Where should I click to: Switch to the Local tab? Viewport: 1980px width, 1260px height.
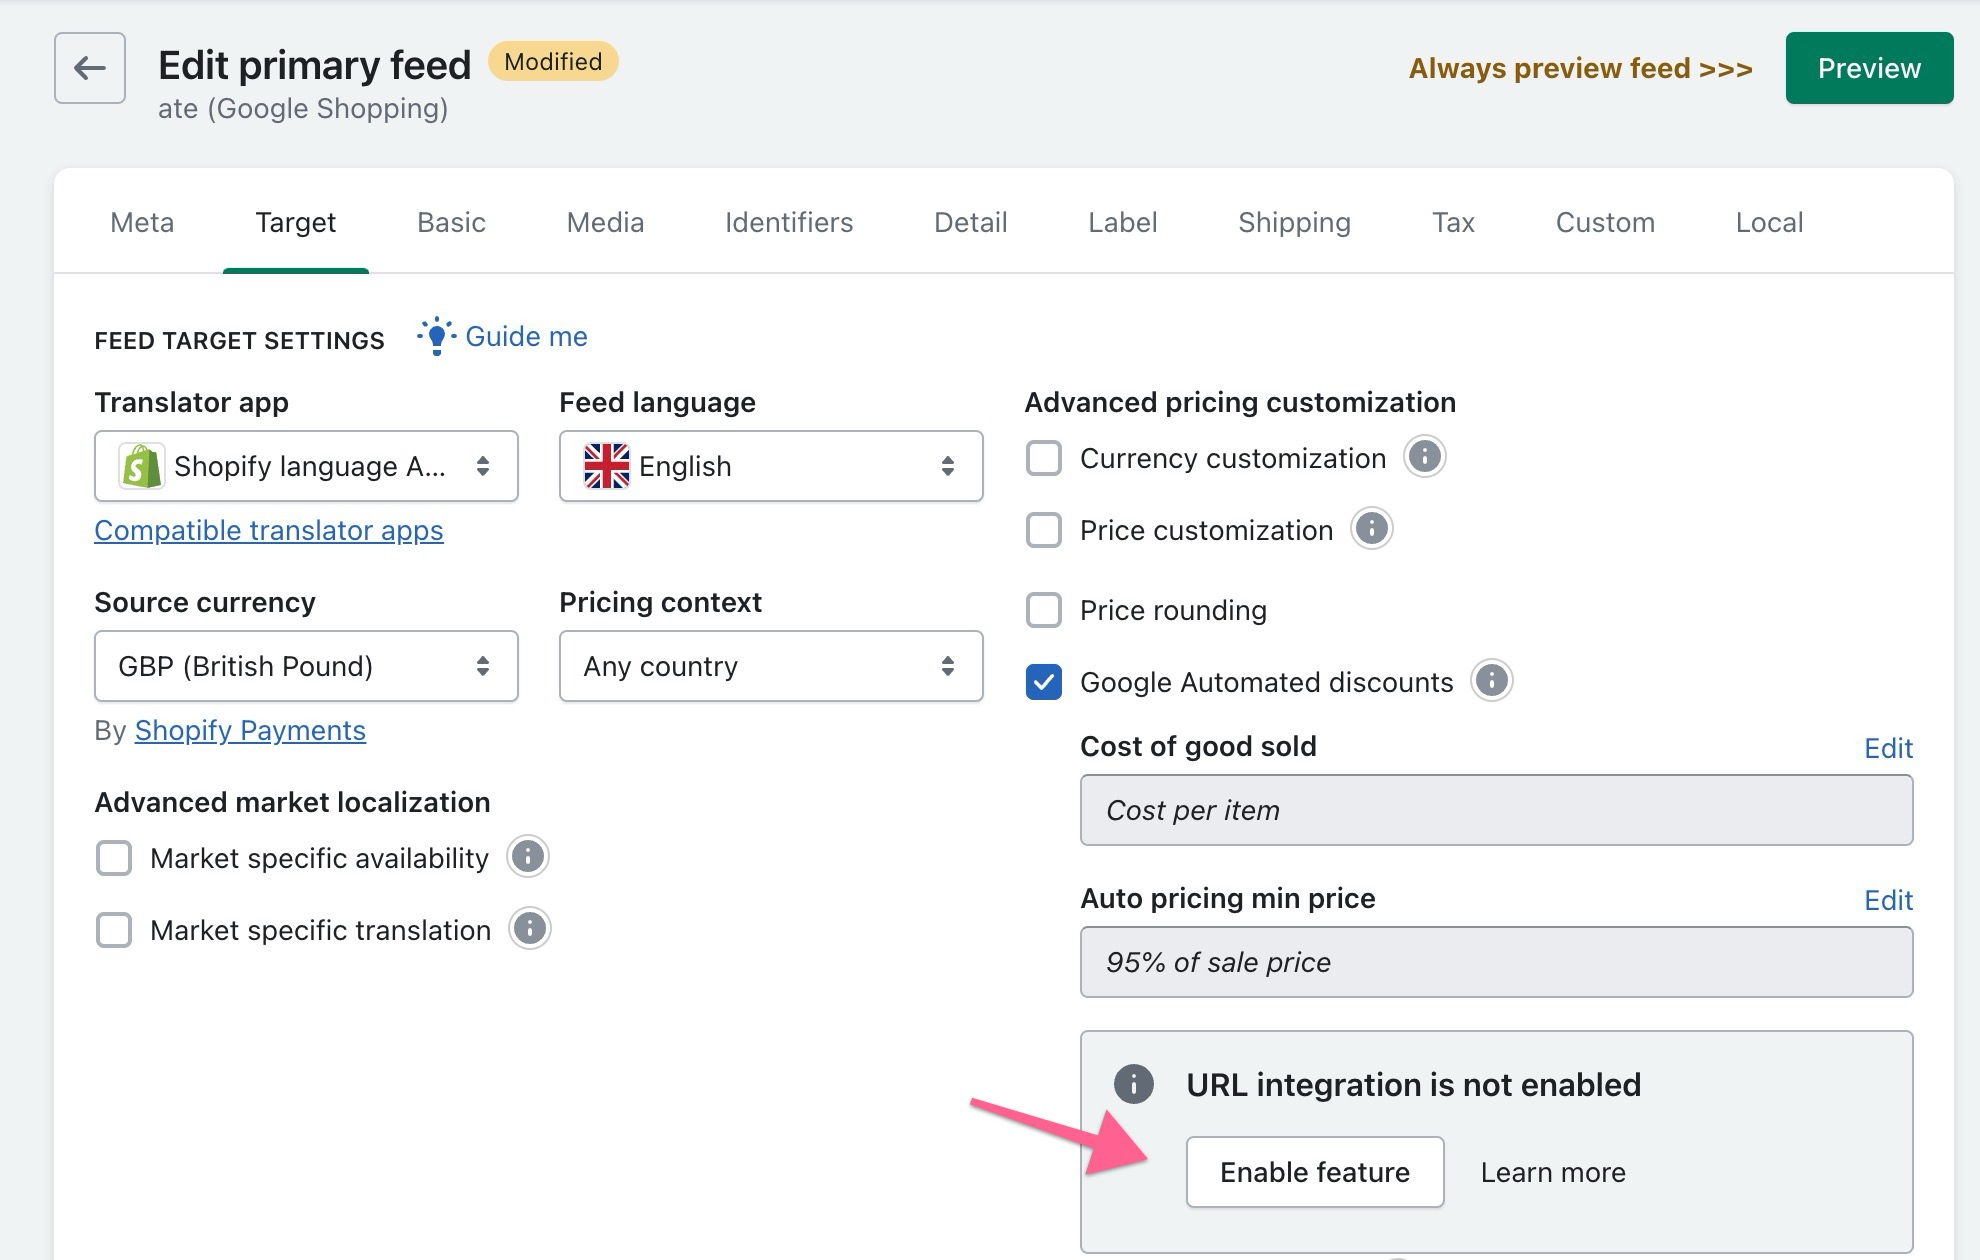pyautogui.click(x=1769, y=222)
